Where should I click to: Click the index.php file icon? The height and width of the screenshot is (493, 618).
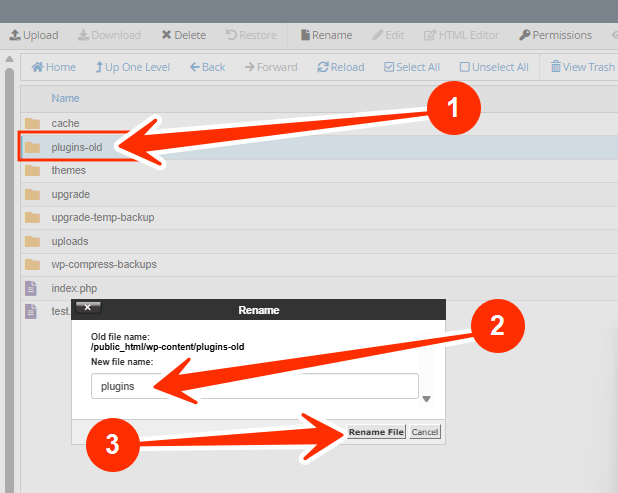tap(31, 288)
